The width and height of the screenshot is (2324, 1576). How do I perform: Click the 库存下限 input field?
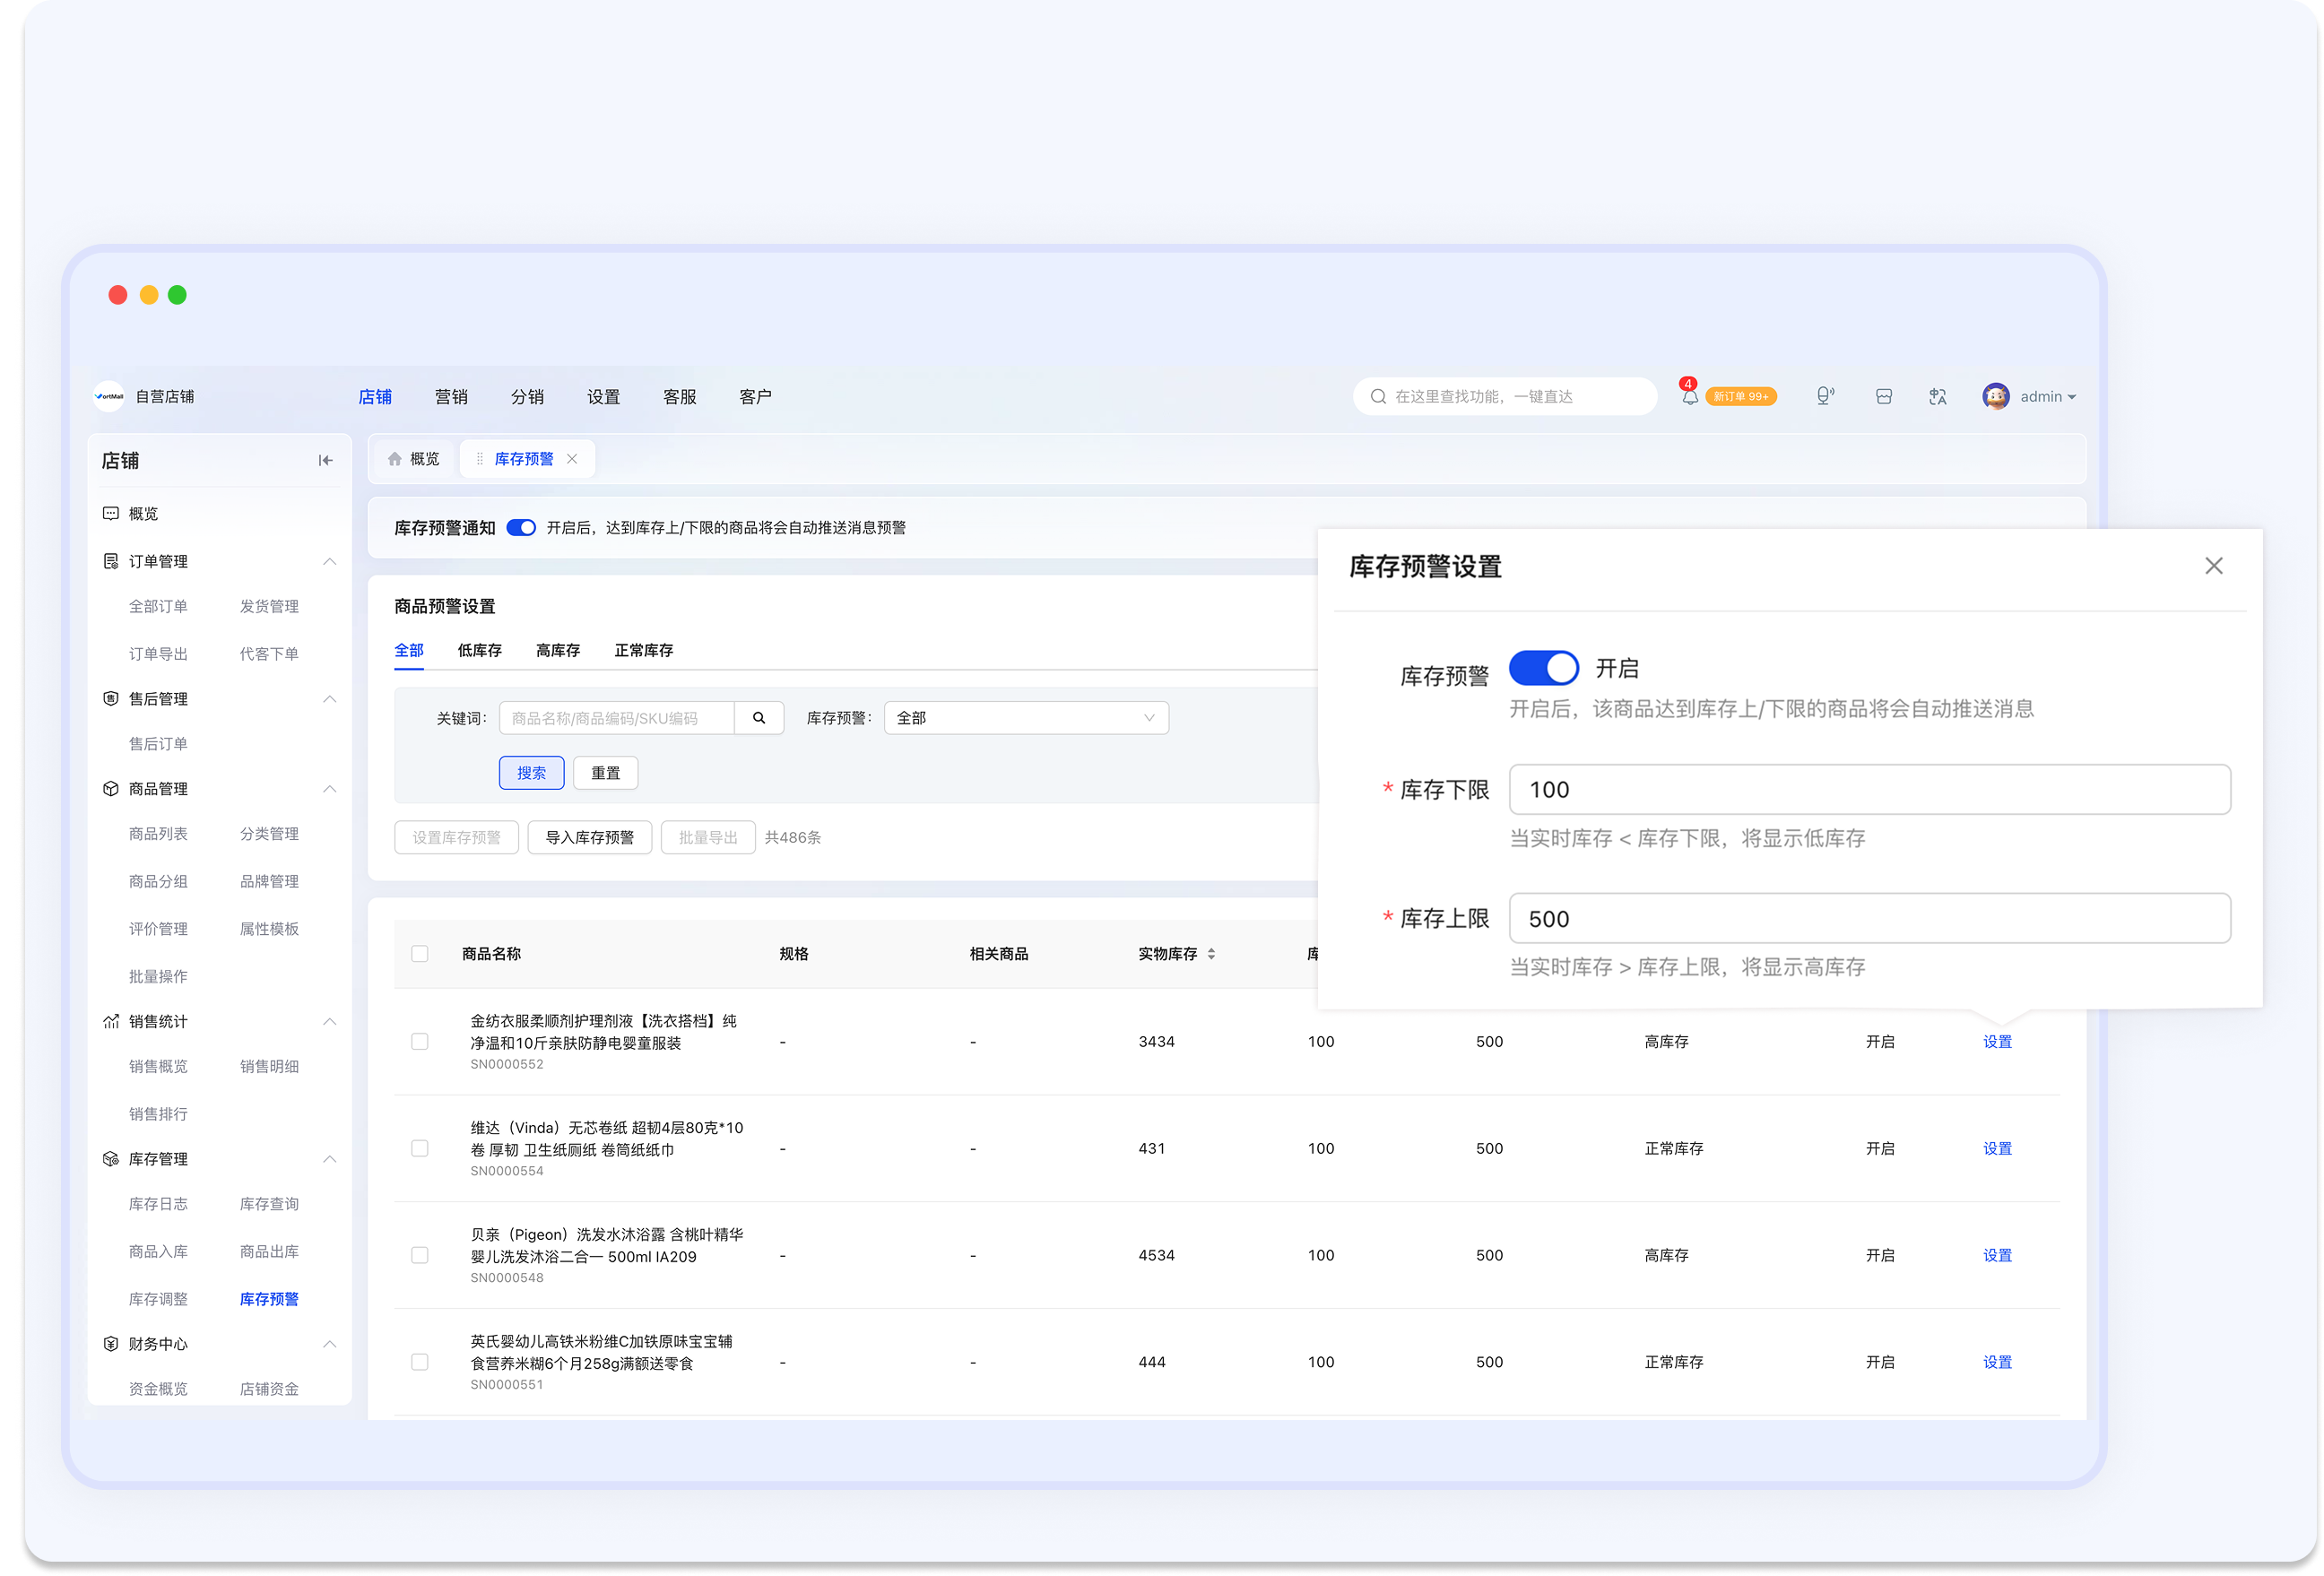tap(1869, 789)
